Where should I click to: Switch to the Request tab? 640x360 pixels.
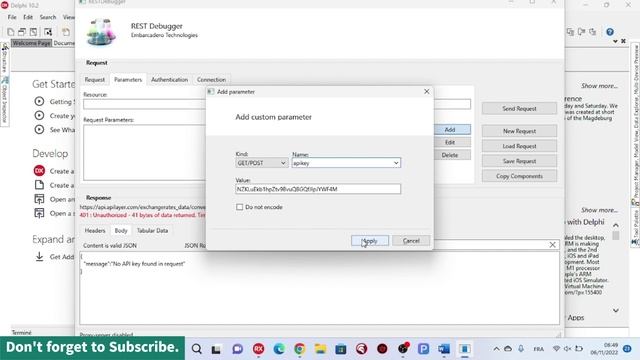coord(95,80)
